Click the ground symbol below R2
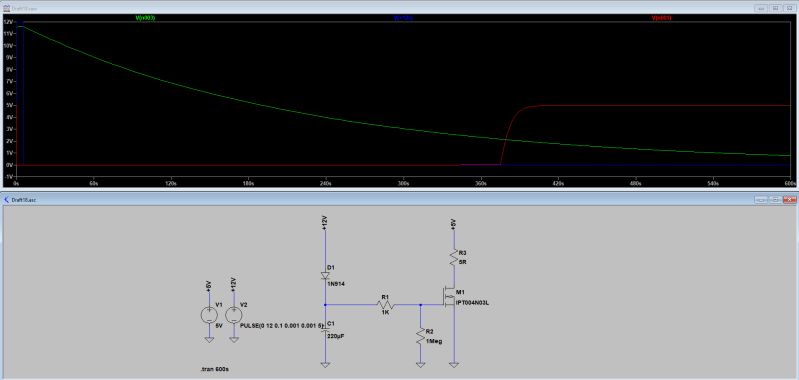 pos(420,364)
